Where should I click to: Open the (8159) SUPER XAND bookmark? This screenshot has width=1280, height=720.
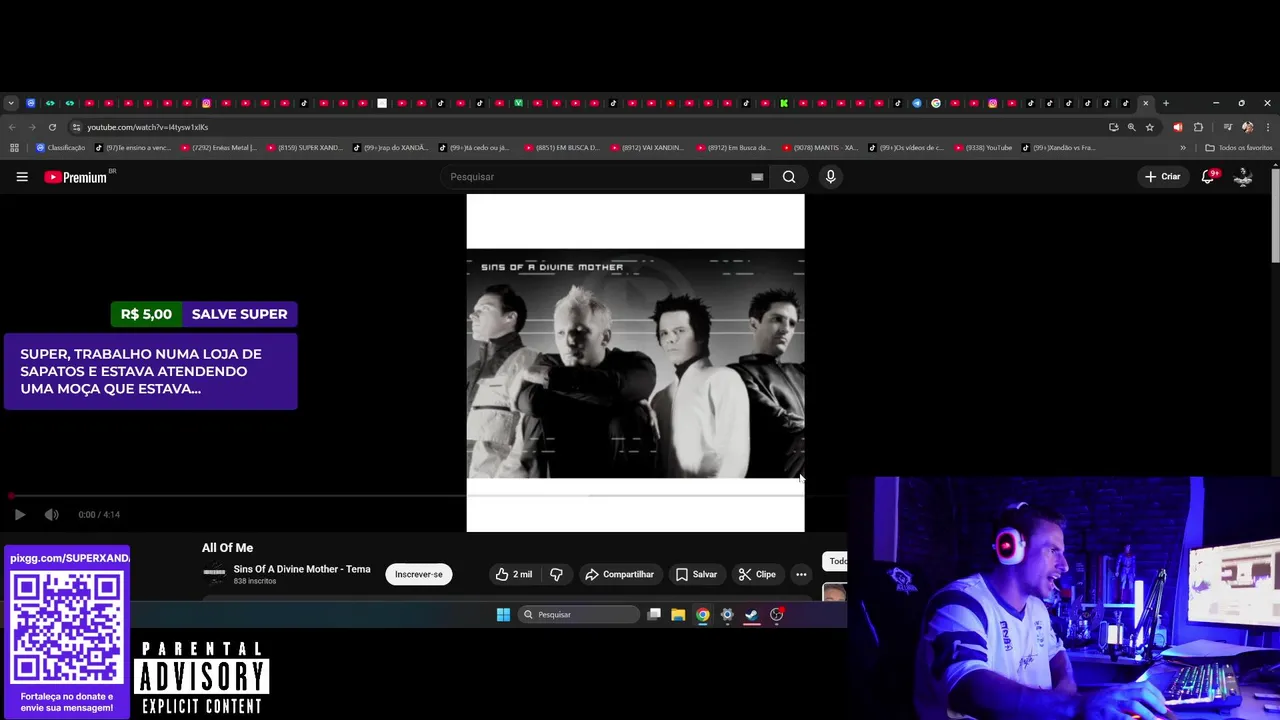click(x=305, y=148)
